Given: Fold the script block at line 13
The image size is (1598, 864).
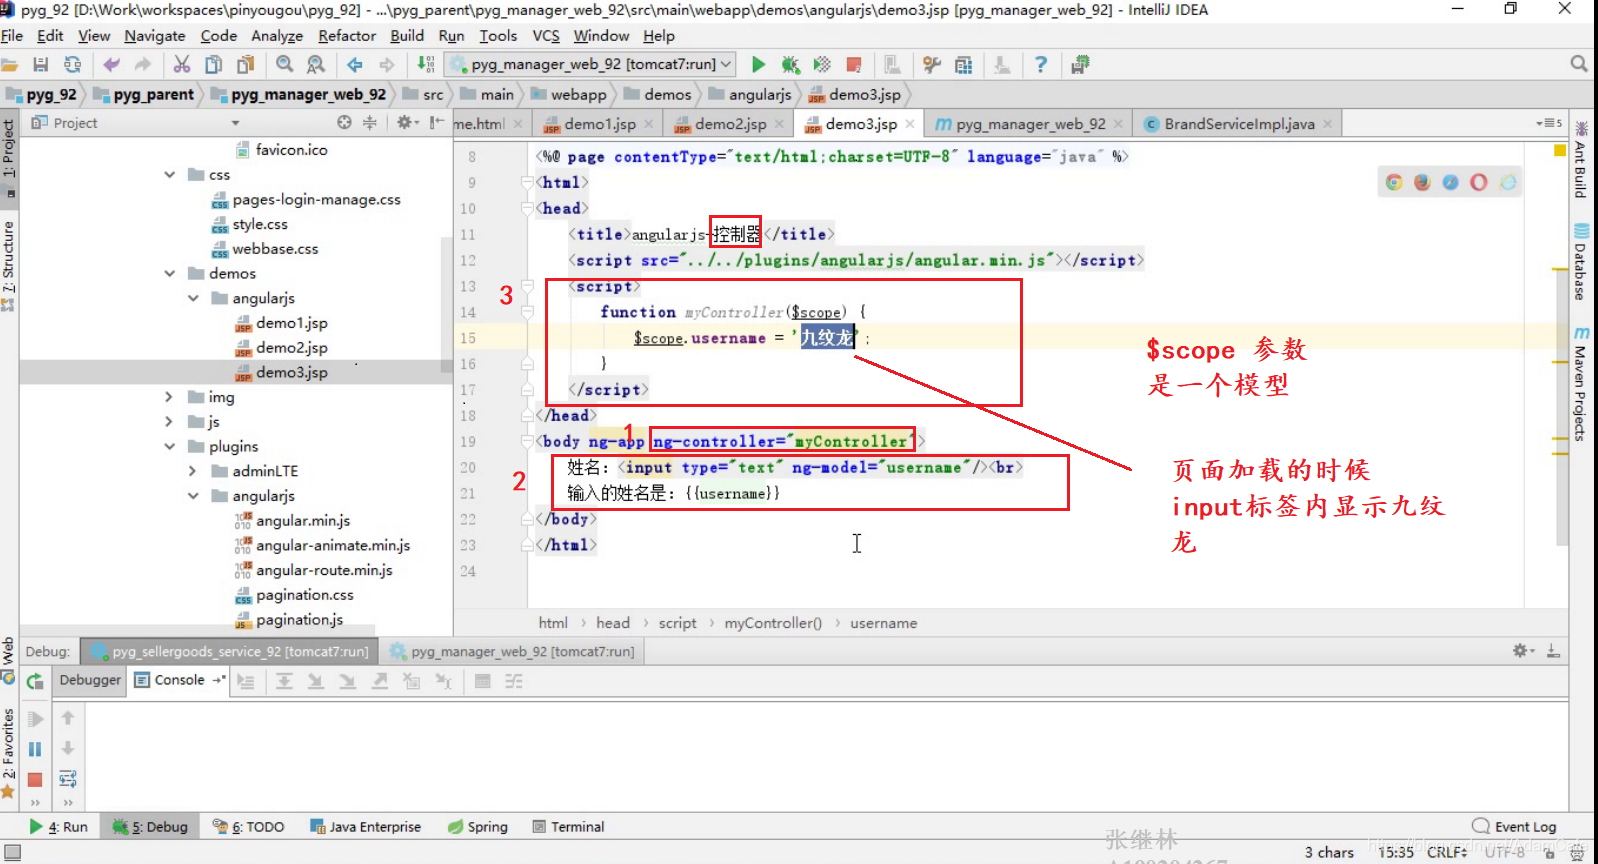Looking at the screenshot, I should (528, 286).
